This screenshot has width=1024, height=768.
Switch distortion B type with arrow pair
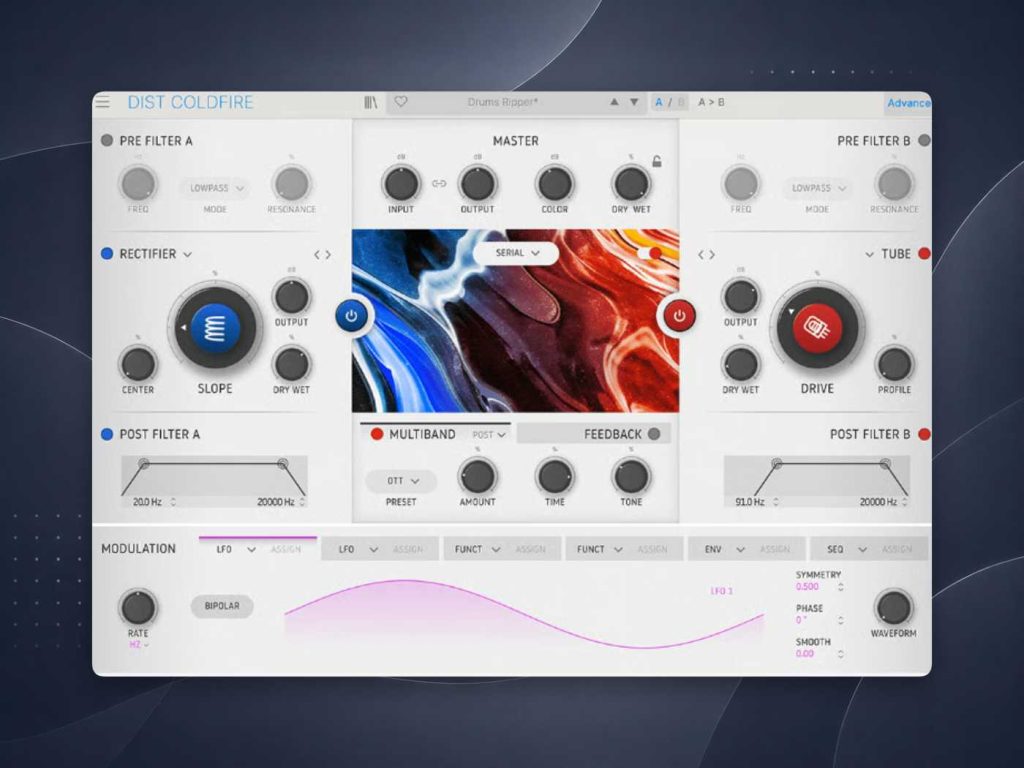707,255
